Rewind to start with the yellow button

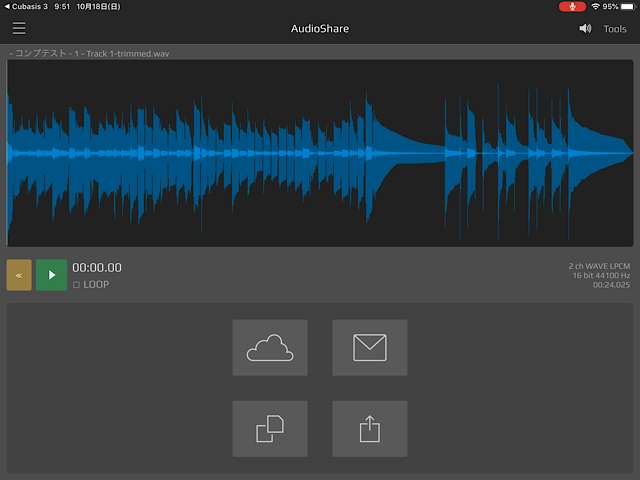coord(19,275)
